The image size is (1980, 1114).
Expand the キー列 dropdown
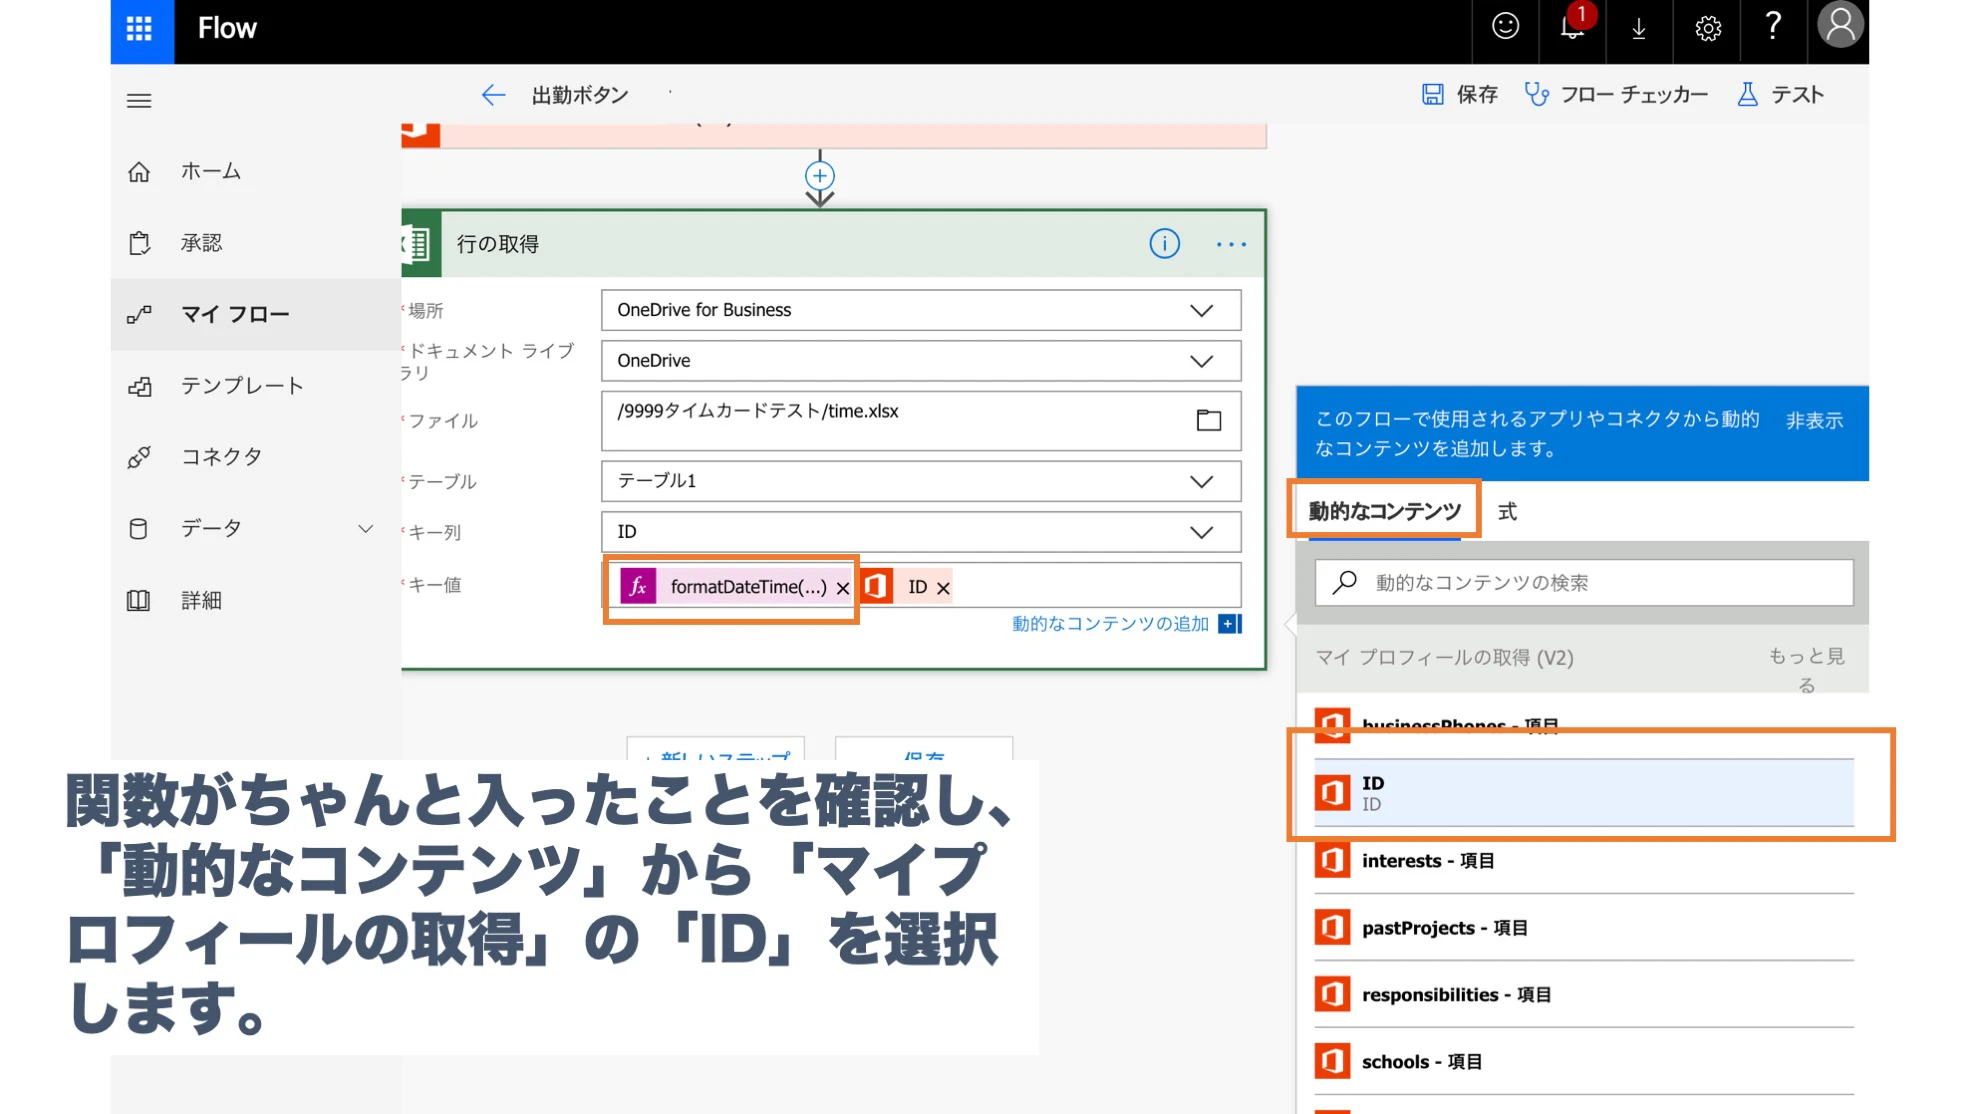pyautogui.click(x=1202, y=532)
